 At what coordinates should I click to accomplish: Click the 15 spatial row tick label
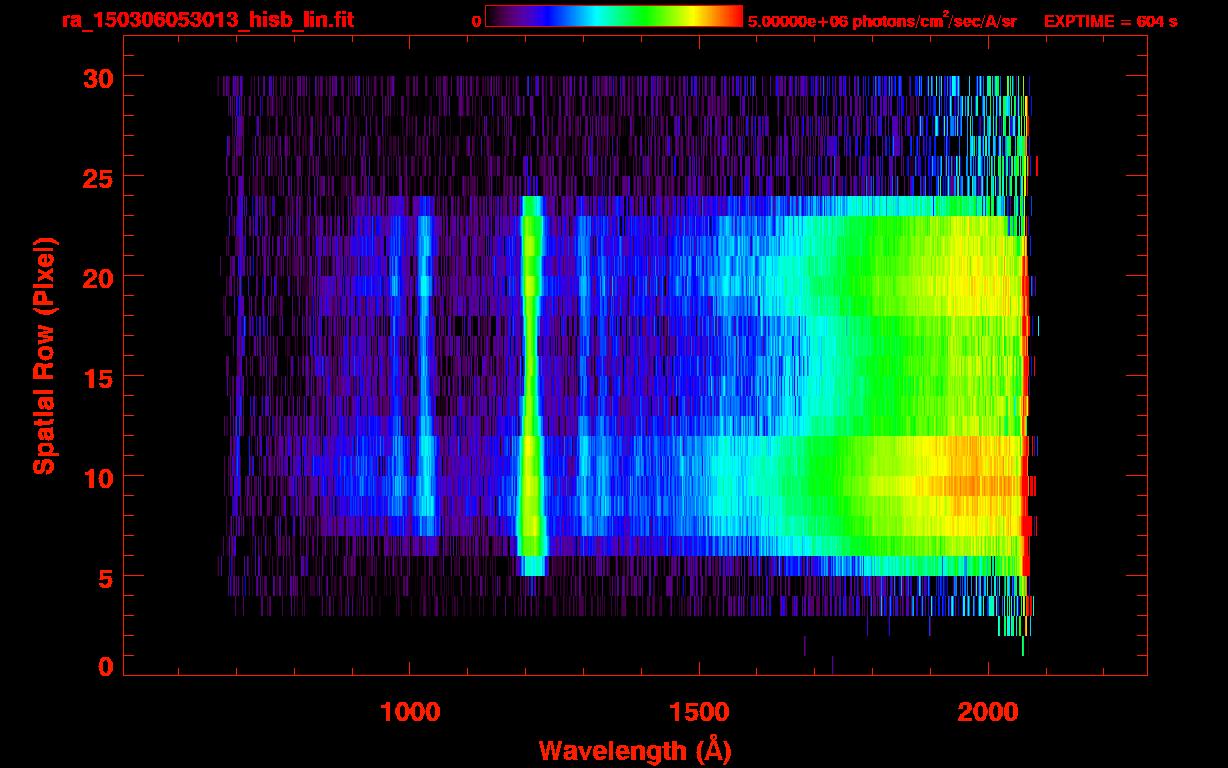(x=97, y=377)
